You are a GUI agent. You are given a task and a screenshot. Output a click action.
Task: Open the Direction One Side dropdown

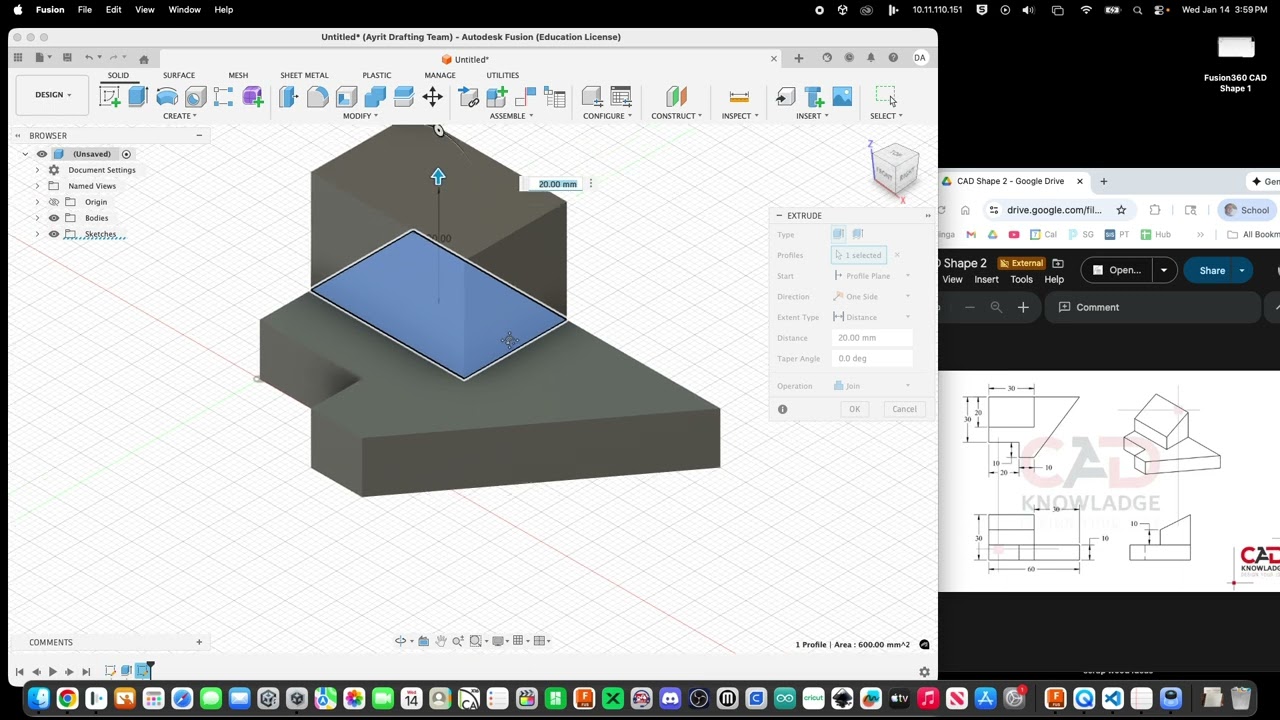pyautogui.click(x=872, y=297)
